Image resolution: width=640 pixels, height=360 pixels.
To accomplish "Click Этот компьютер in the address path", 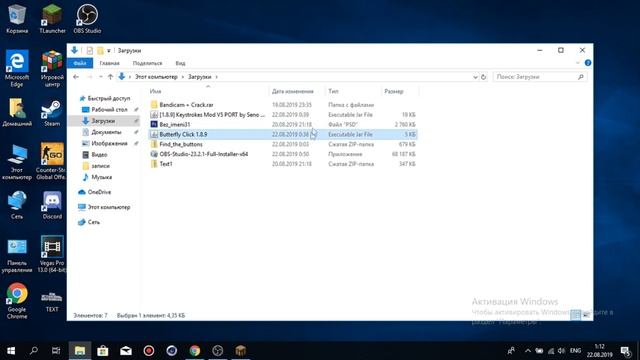I will [156, 77].
